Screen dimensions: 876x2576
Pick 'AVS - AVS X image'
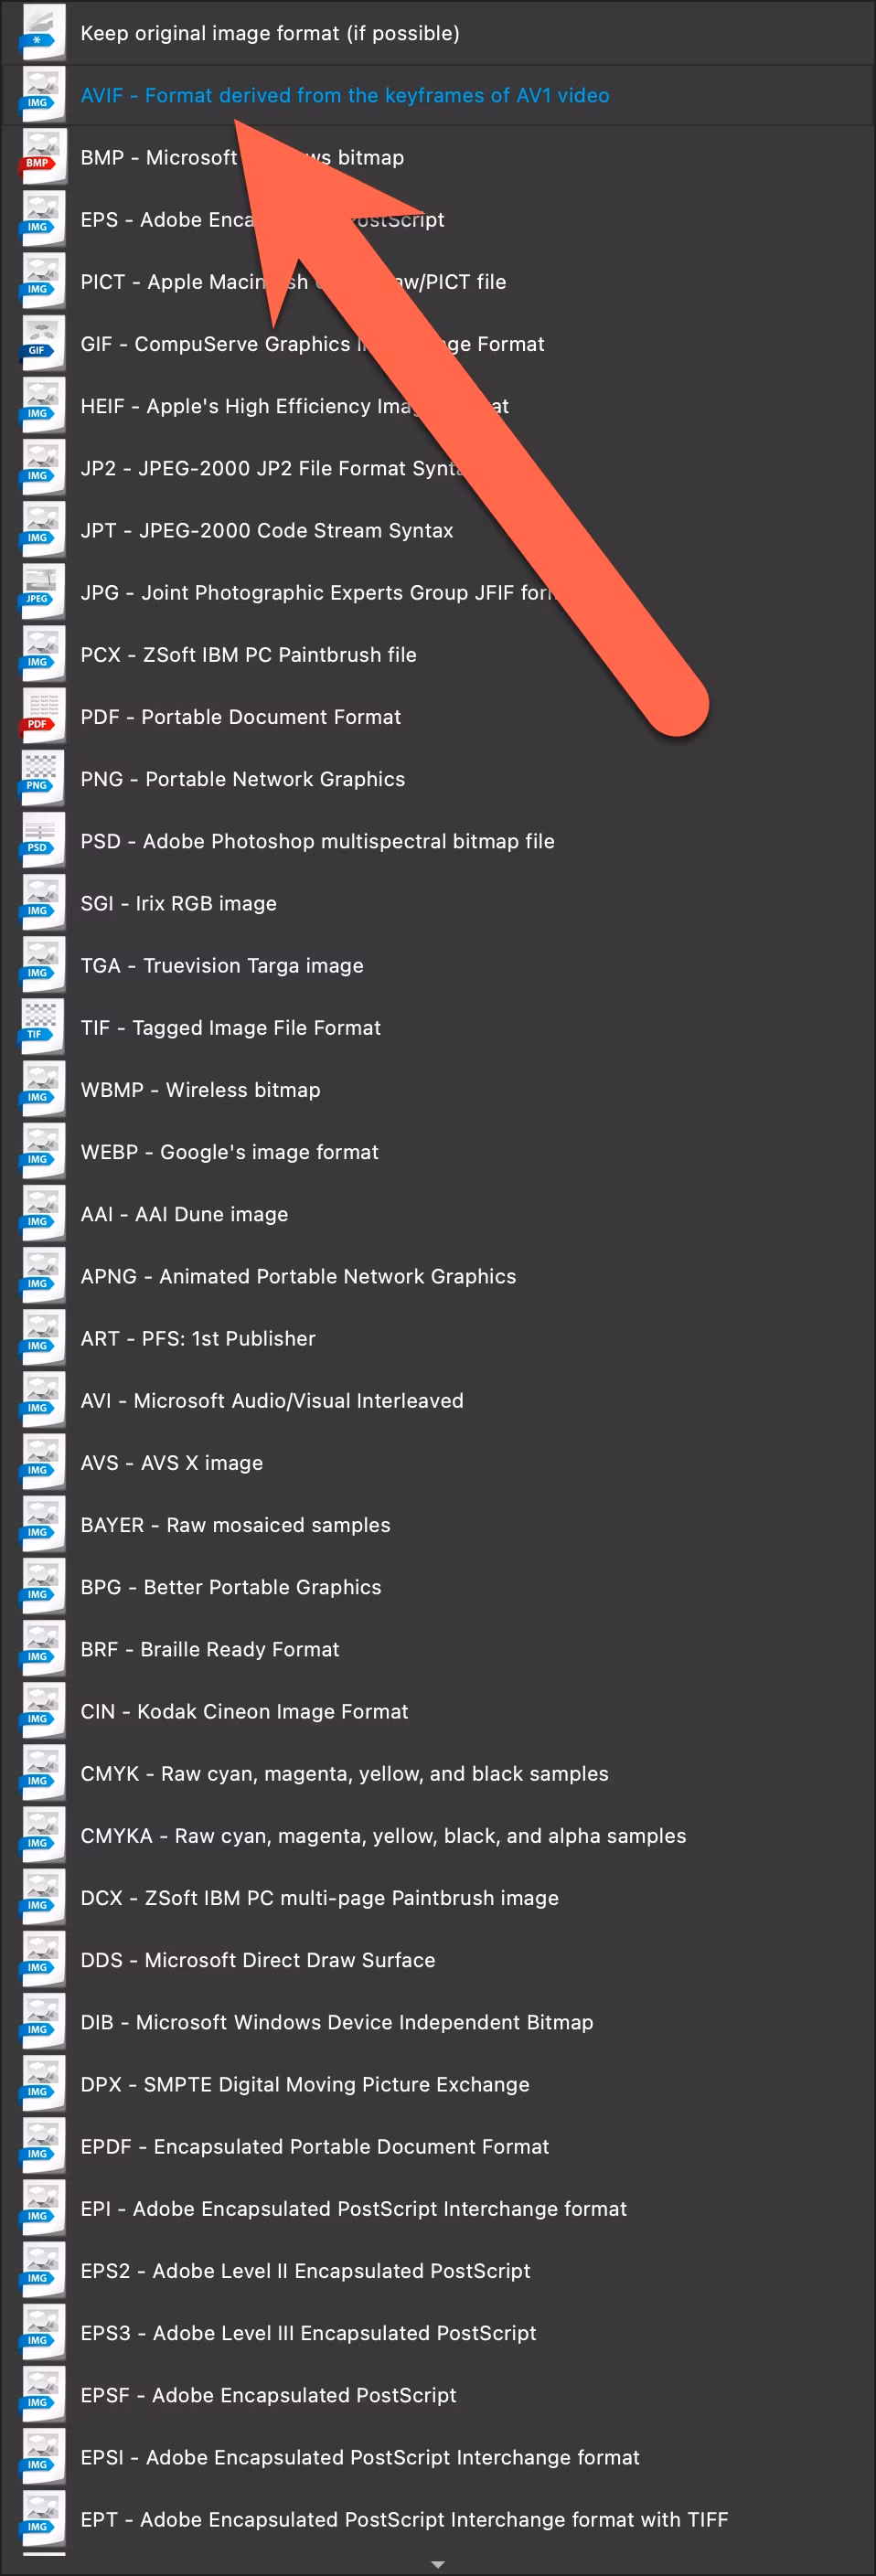(438, 1462)
